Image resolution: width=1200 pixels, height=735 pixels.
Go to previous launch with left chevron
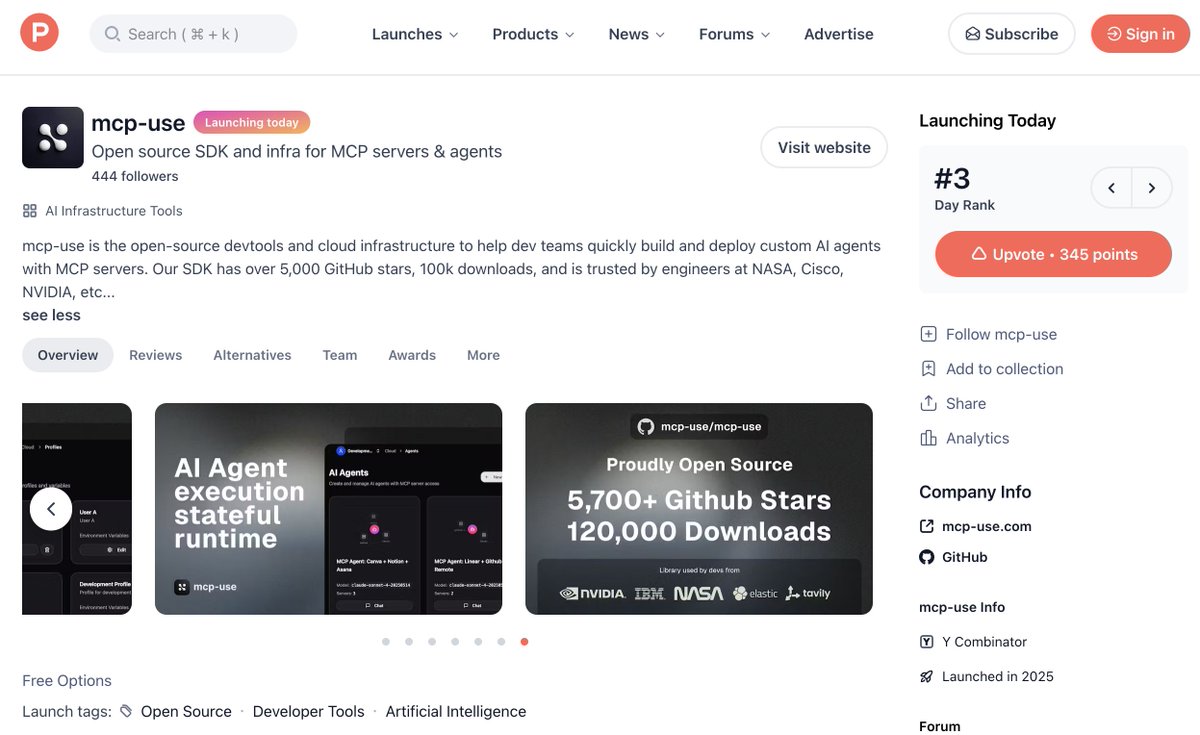coord(1111,187)
